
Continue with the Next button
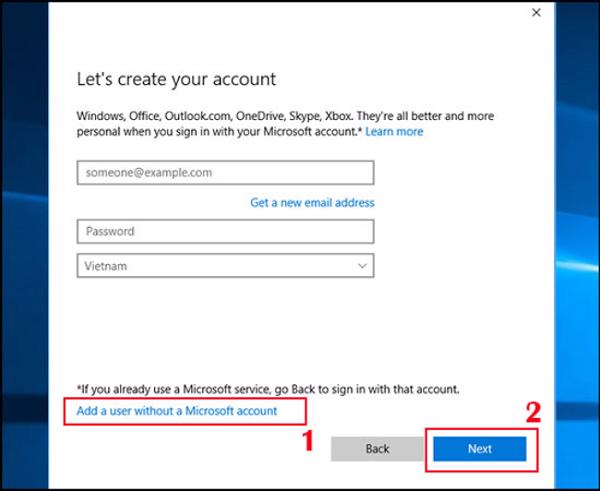[479, 449]
